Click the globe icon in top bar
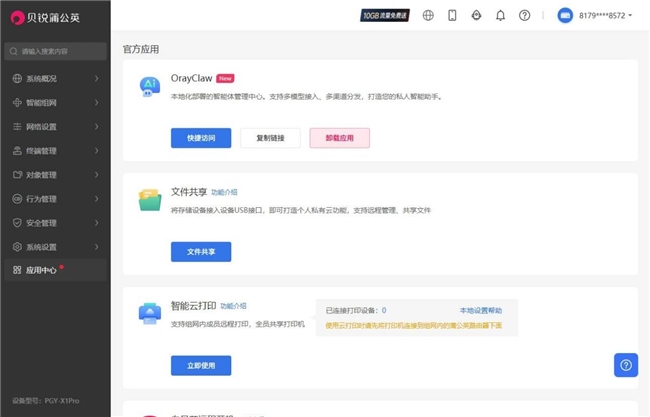 (x=428, y=15)
